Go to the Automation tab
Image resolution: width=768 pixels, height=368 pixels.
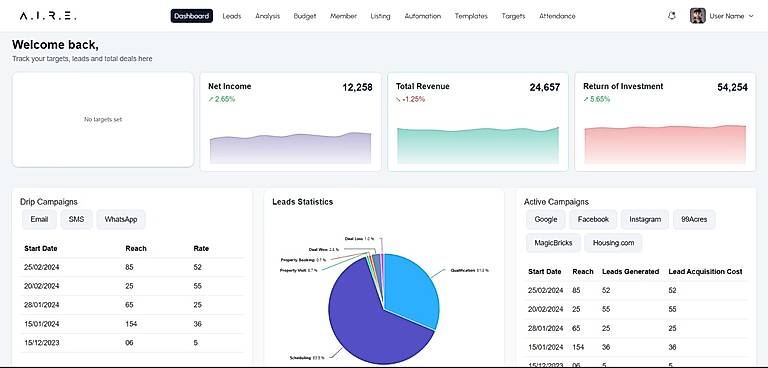(x=423, y=16)
